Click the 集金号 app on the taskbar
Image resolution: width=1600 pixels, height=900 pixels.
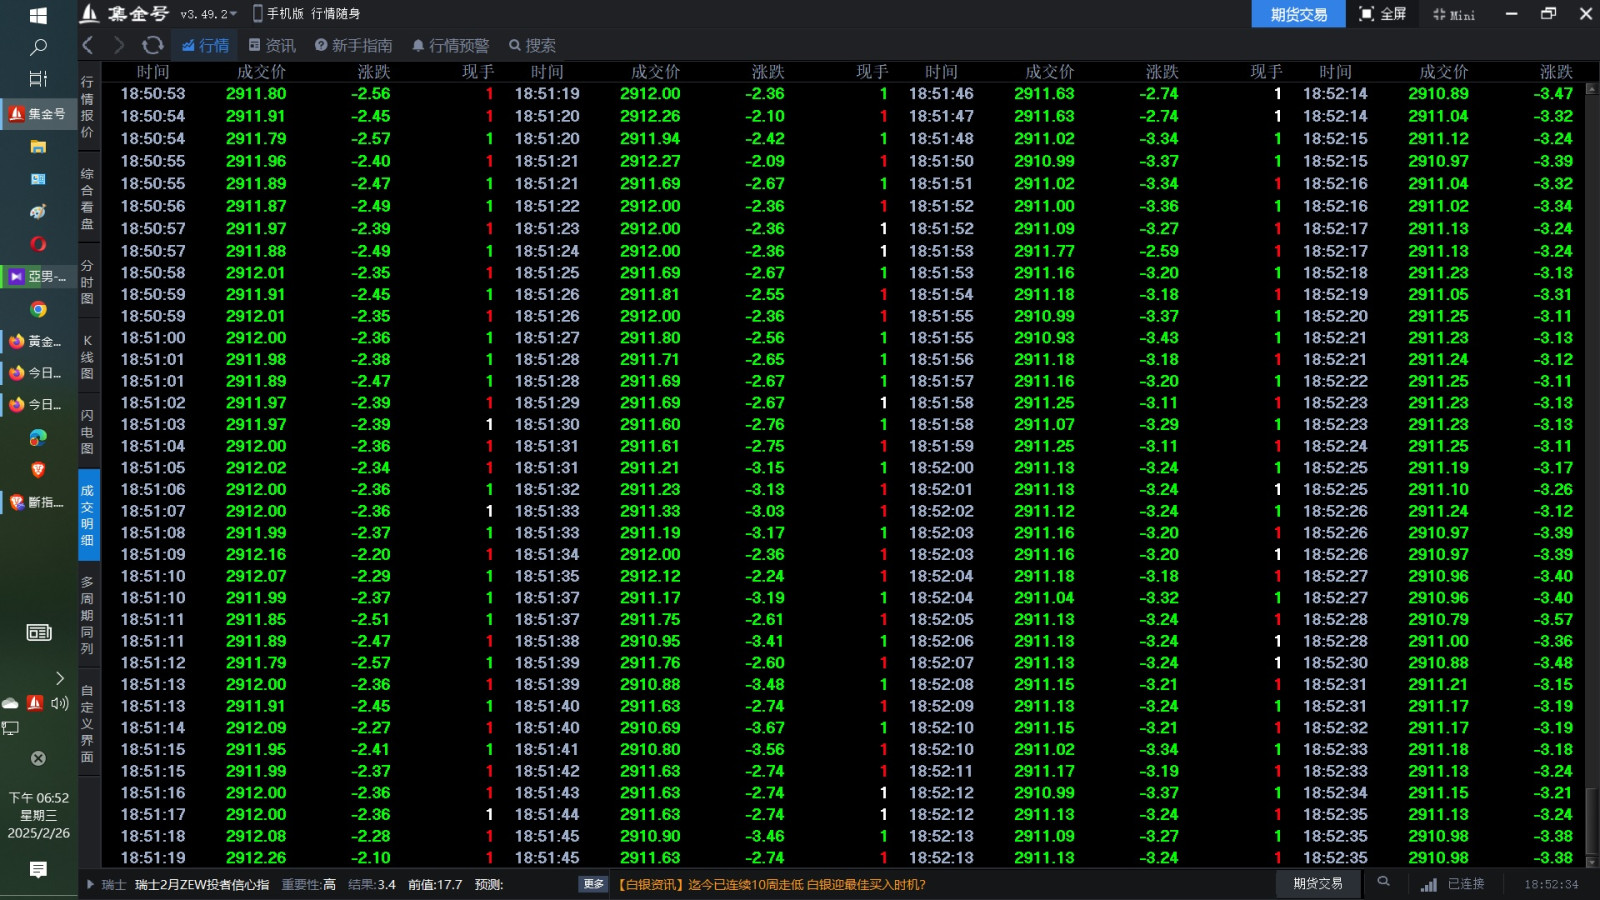pyautogui.click(x=38, y=113)
